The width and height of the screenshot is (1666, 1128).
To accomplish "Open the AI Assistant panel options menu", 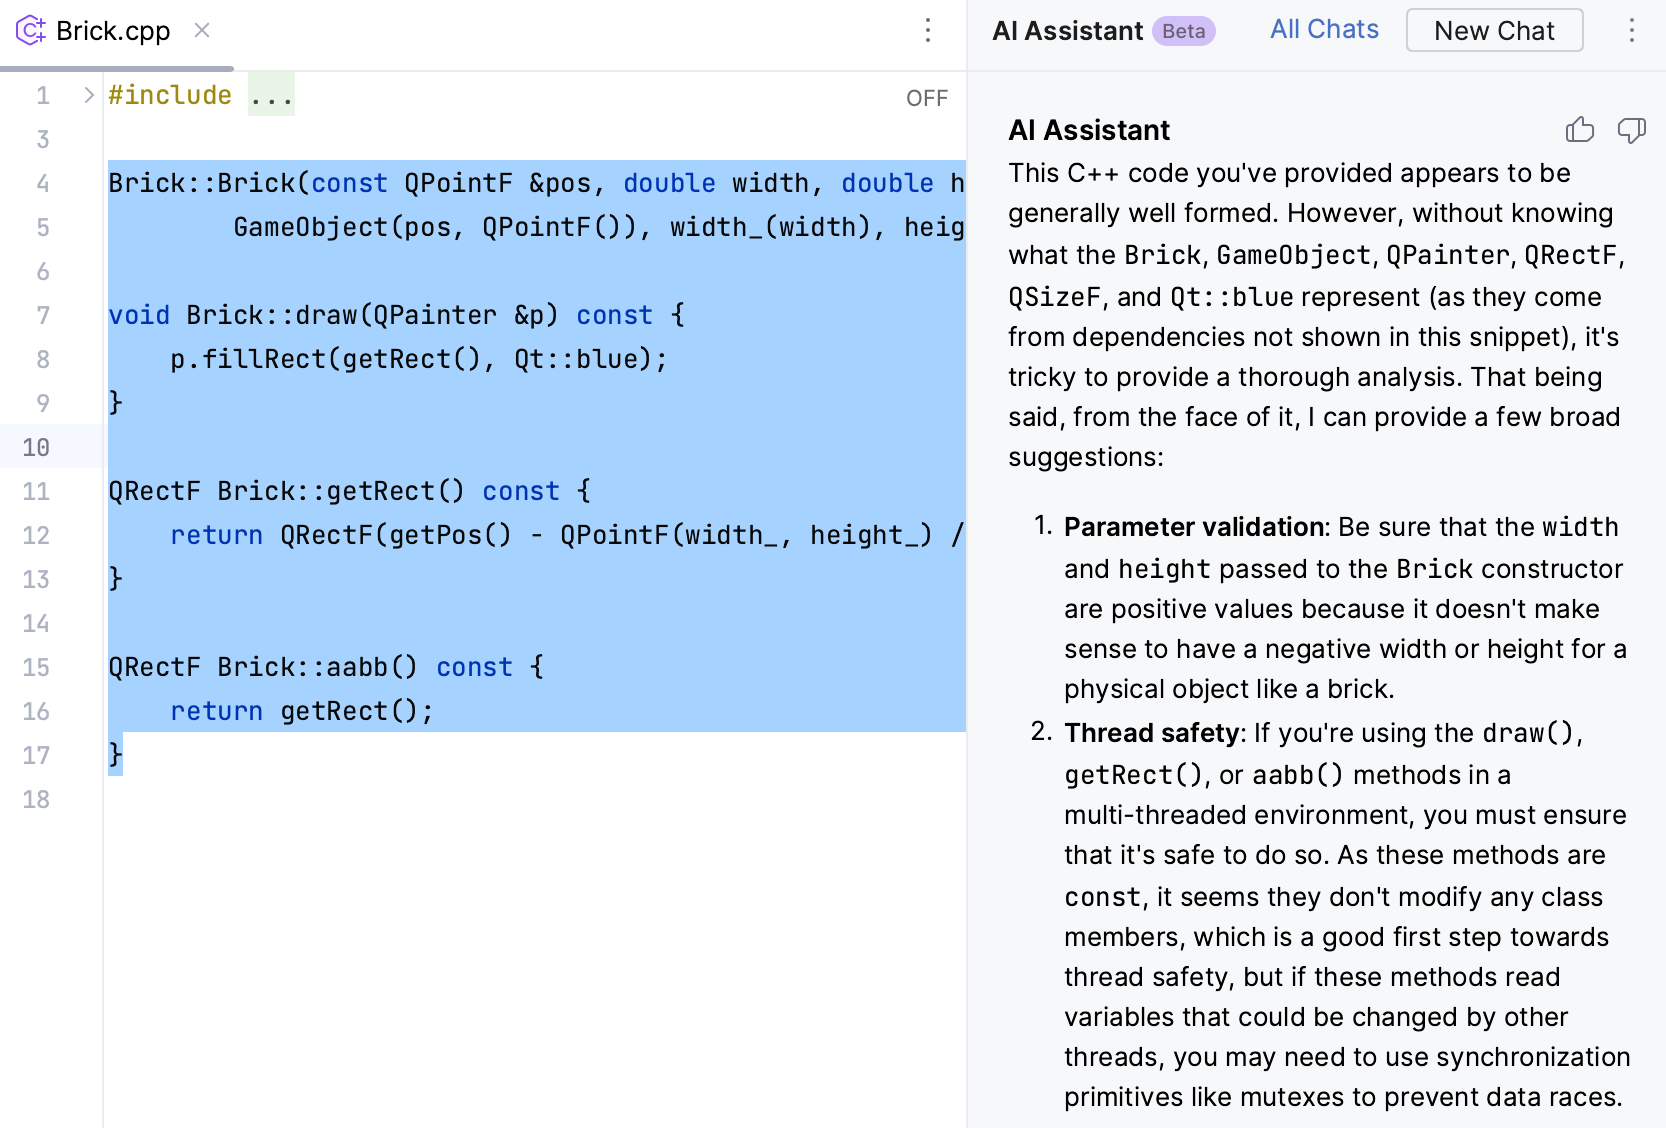I will [1632, 31].
